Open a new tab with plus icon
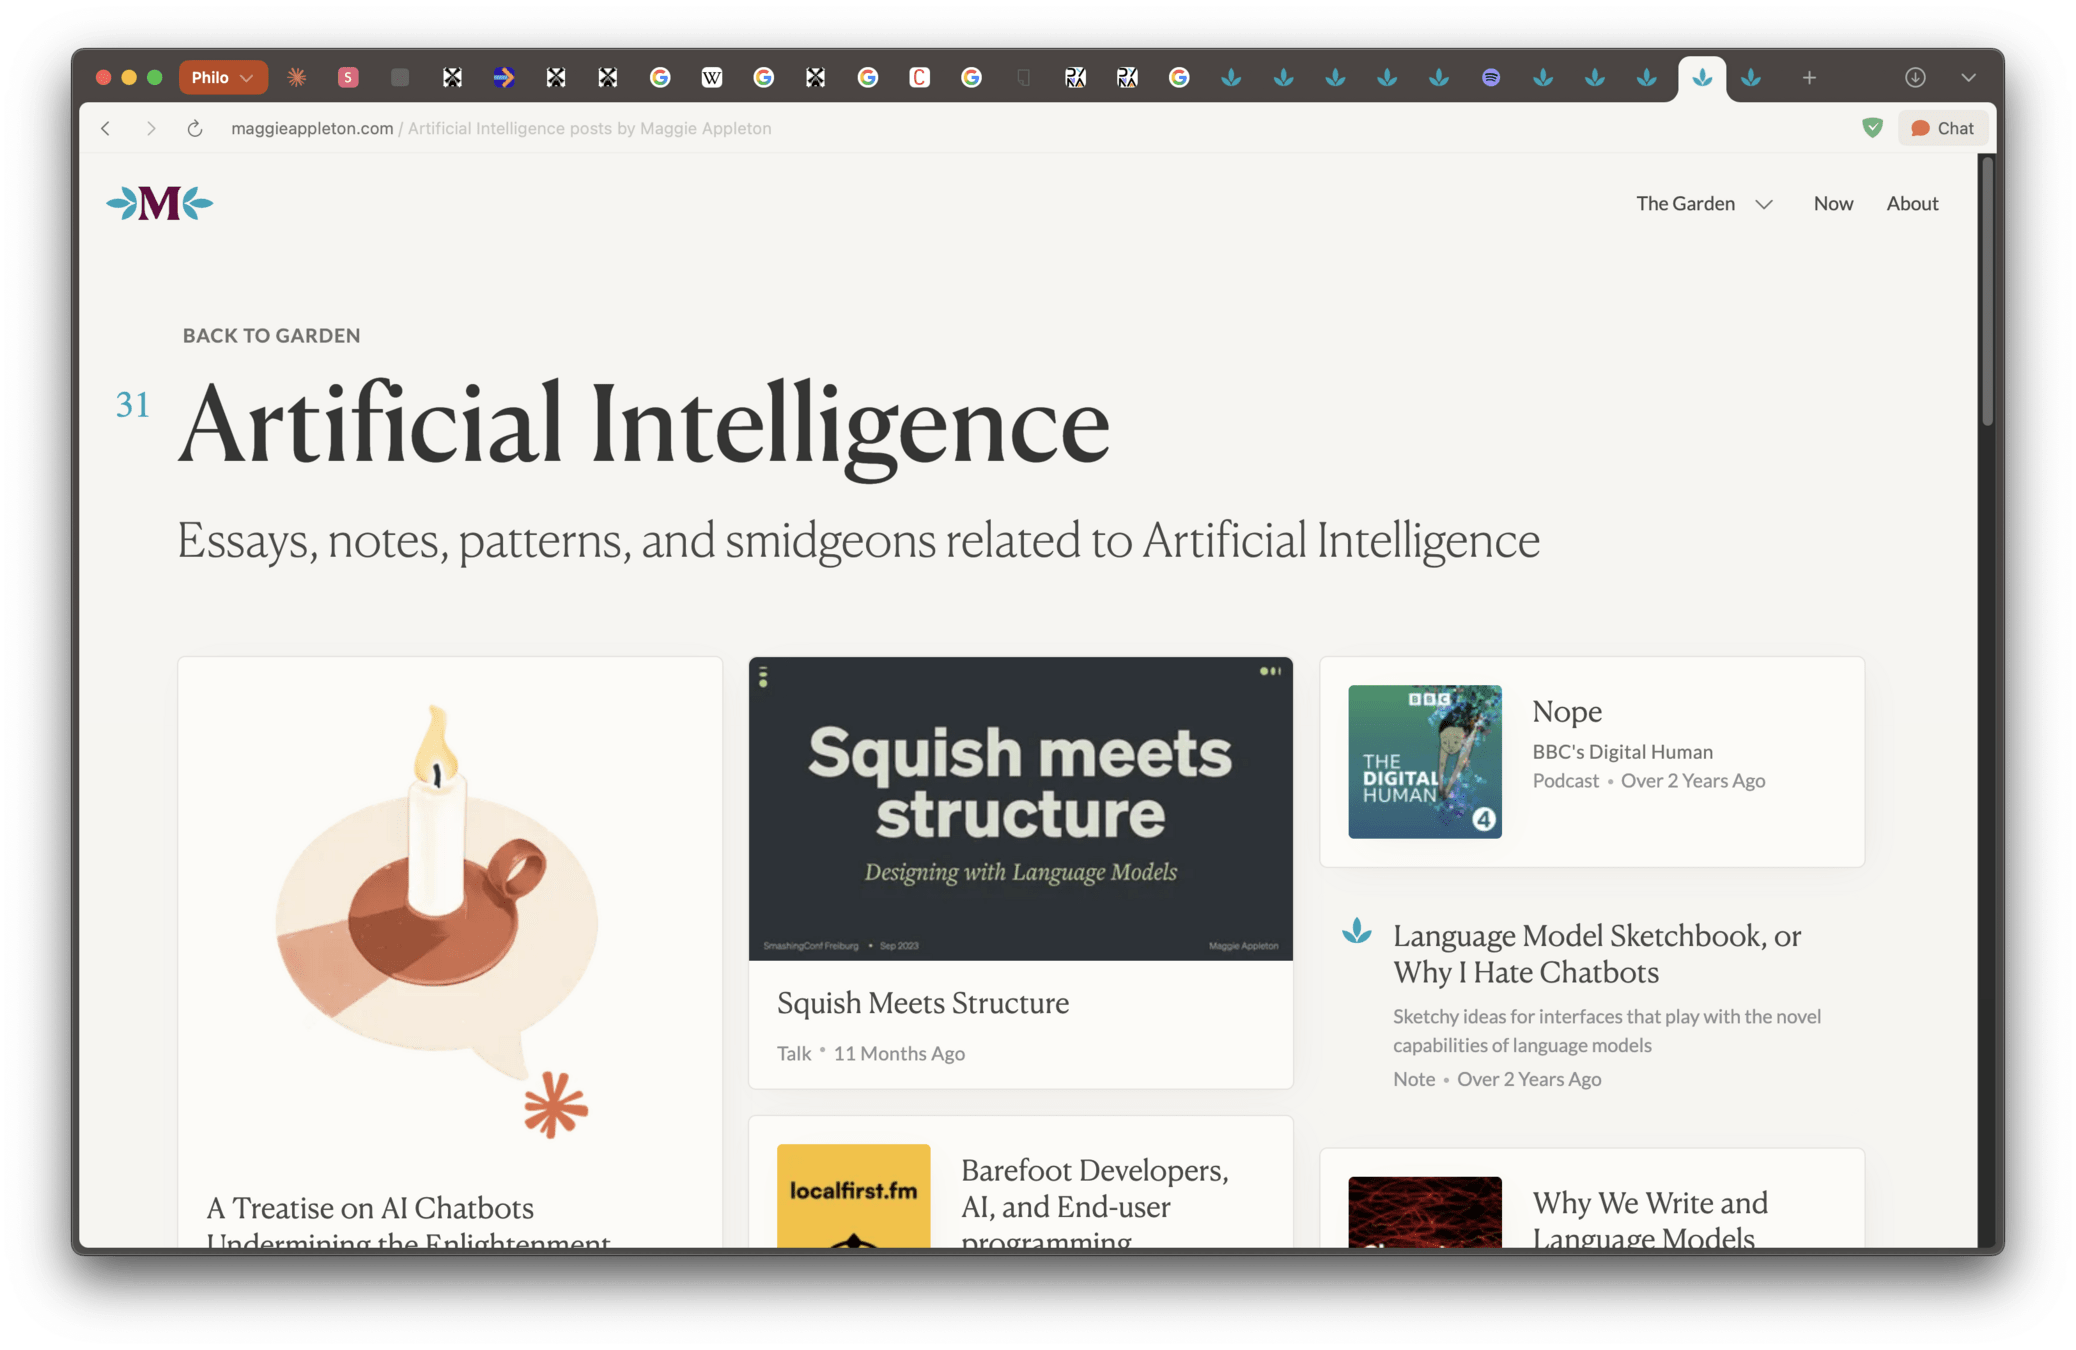Viewport: 2076px width, 1350px height. pos(1809,77)
